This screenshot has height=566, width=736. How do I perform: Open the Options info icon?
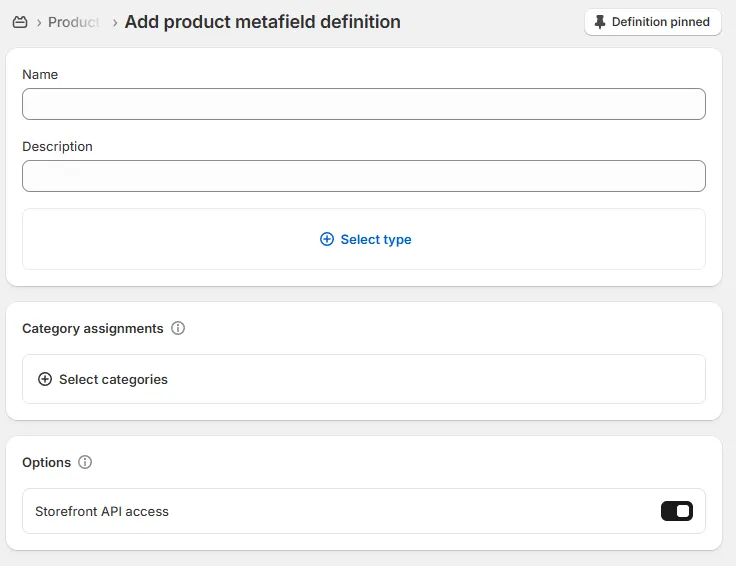click(x=85, y=462)
